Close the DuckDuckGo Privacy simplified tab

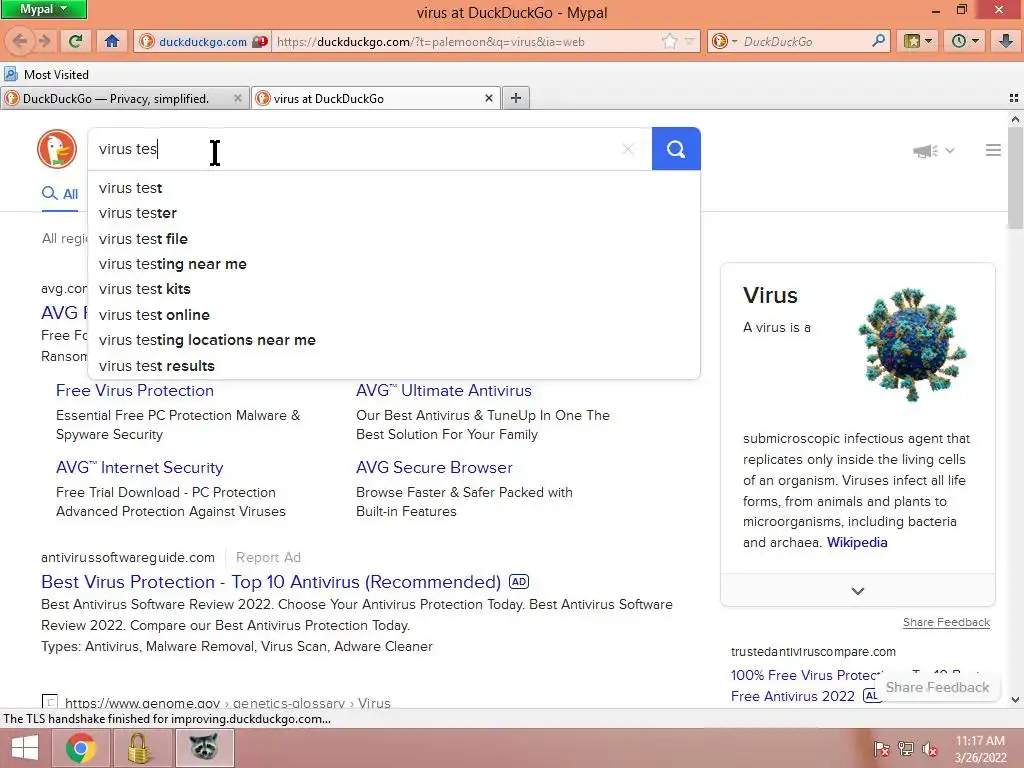[238, 98]
